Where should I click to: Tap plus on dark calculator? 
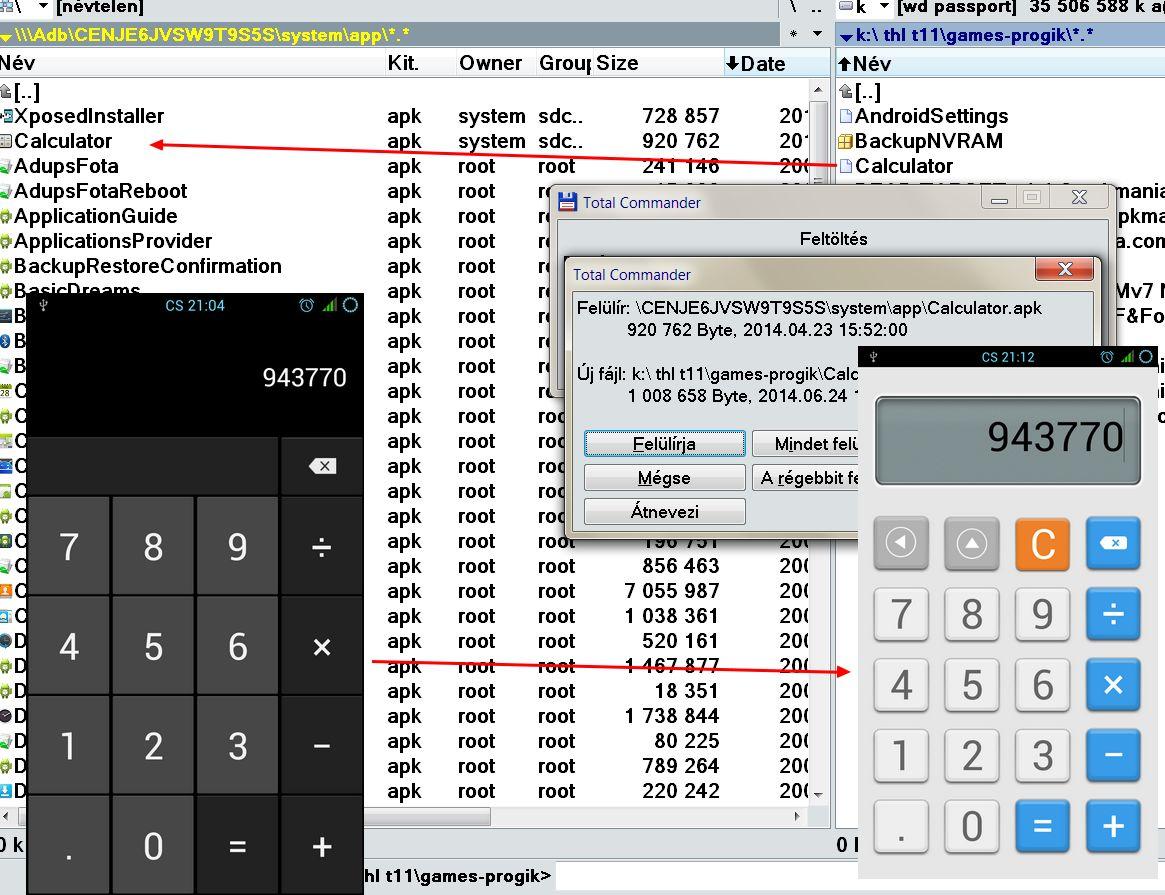[322, 846]
